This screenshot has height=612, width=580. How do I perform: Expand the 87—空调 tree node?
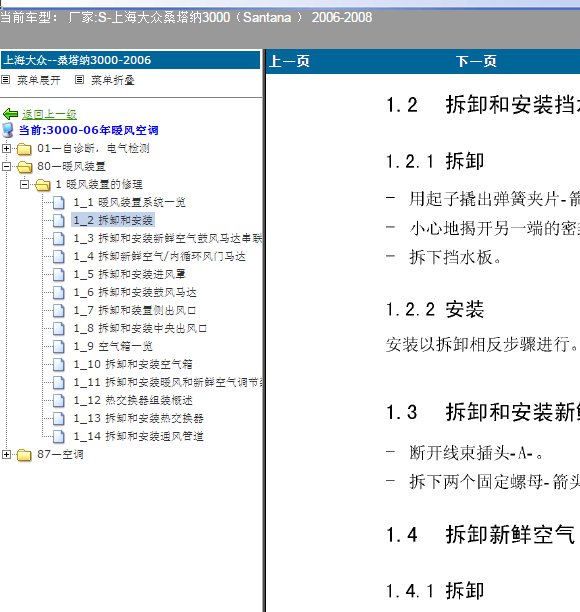(x=6, y=454)
